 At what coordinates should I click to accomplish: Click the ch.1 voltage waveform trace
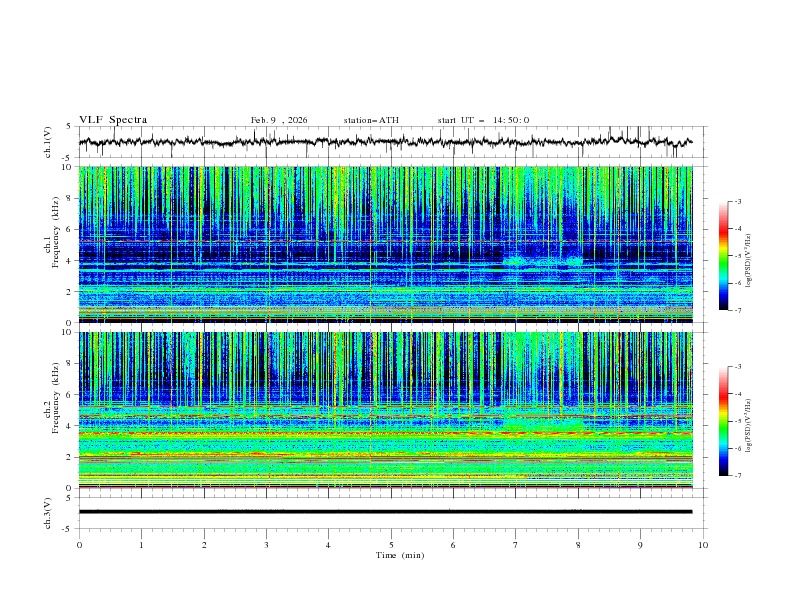[x=385, y=142]
